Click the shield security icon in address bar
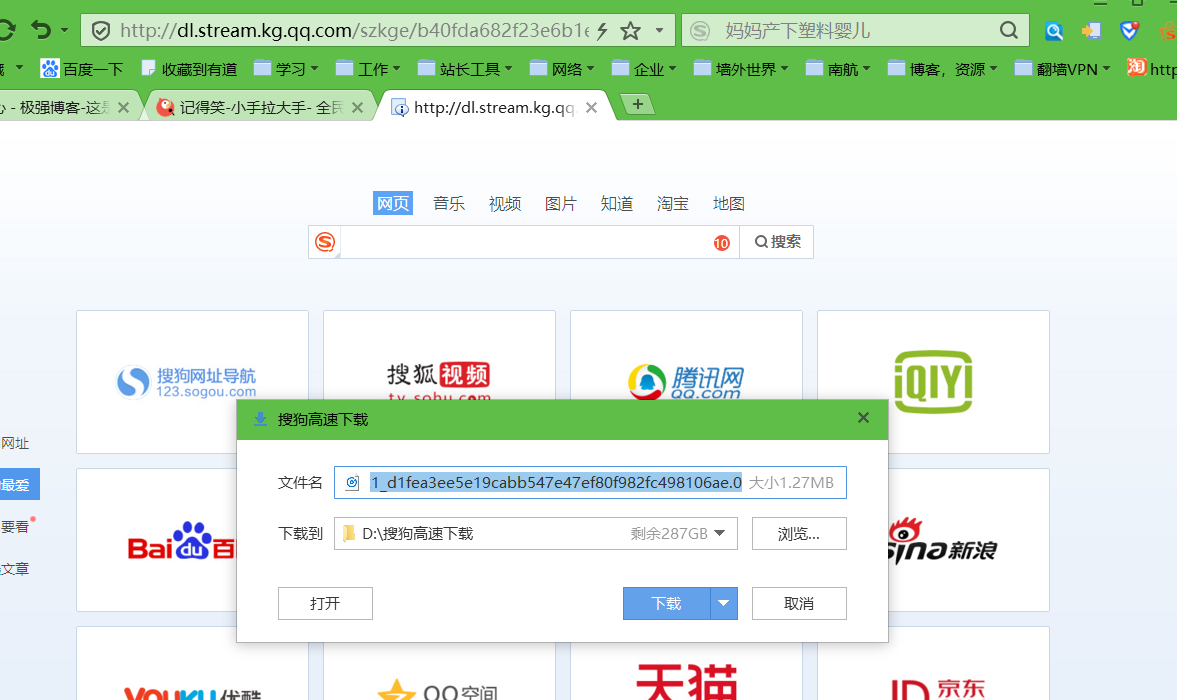Viewport: 1177px width, 700px height. click(101, 31)
